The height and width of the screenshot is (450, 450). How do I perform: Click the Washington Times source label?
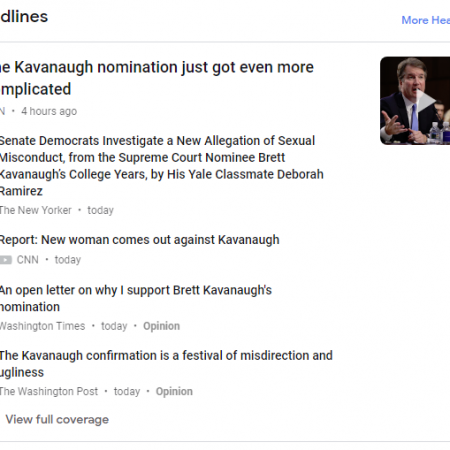point(42,326)
